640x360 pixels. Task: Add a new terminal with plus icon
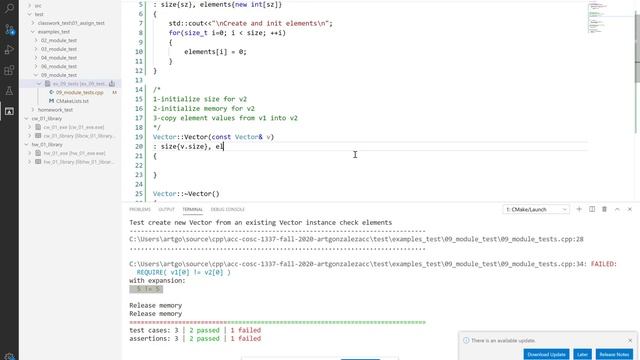[579, 209]
